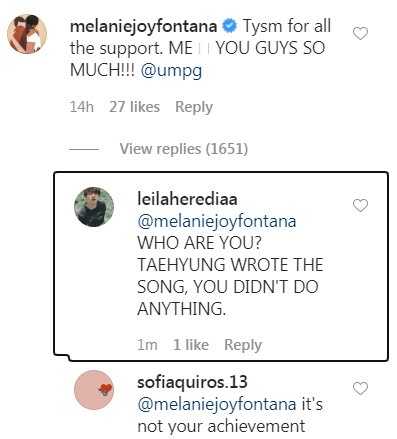397x439 pixels.
Task: Expand View replies (1651)
Action: tap(184, 149)
